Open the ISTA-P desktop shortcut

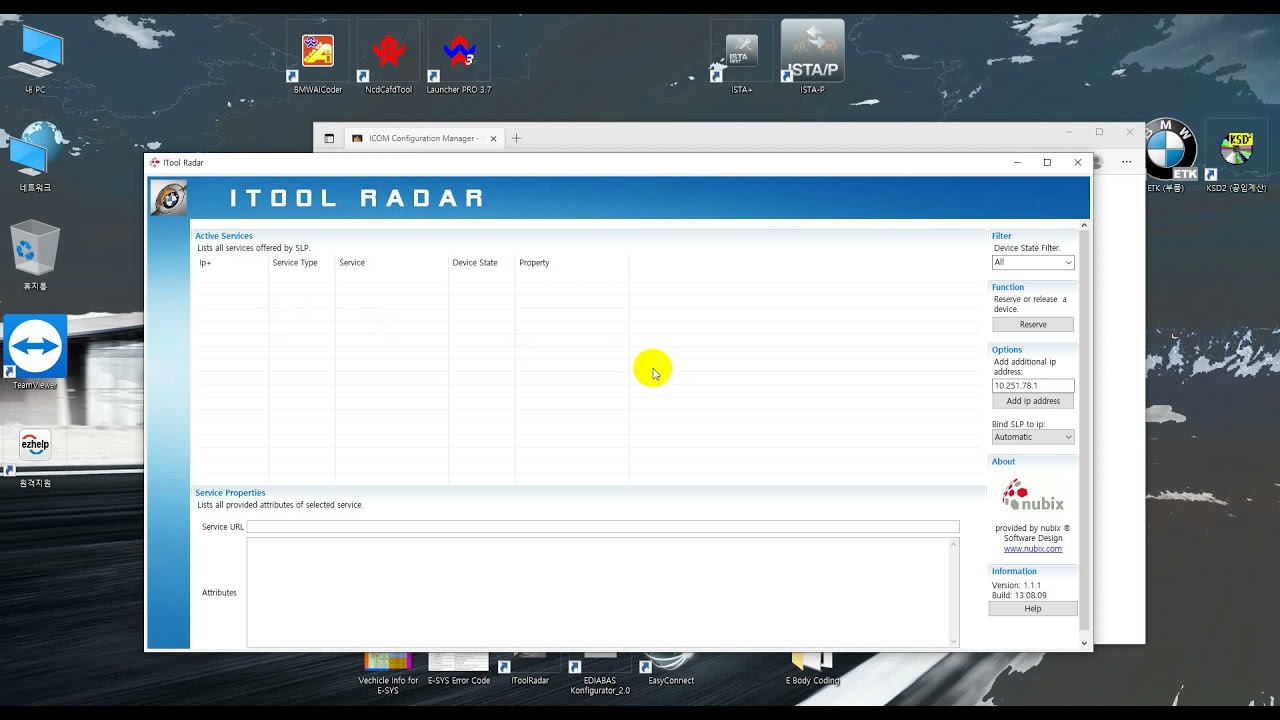click(812, 58)
